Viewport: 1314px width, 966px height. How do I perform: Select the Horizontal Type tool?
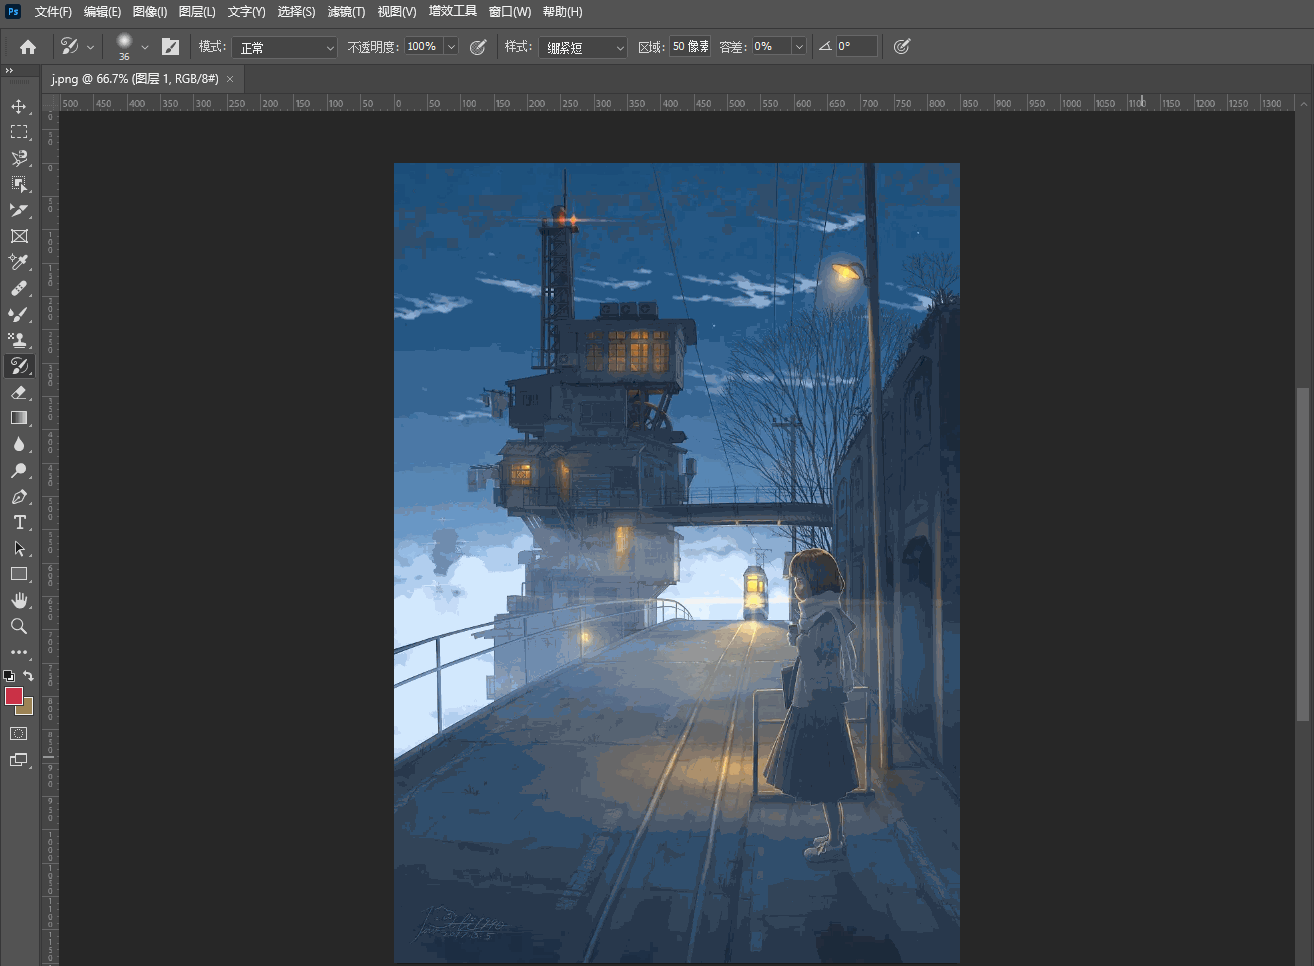pyautogui.click(x=19, y=522)
